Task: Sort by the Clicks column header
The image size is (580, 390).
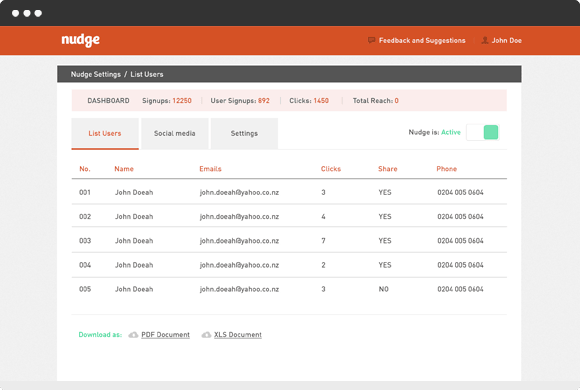Action: click(331, 169)
